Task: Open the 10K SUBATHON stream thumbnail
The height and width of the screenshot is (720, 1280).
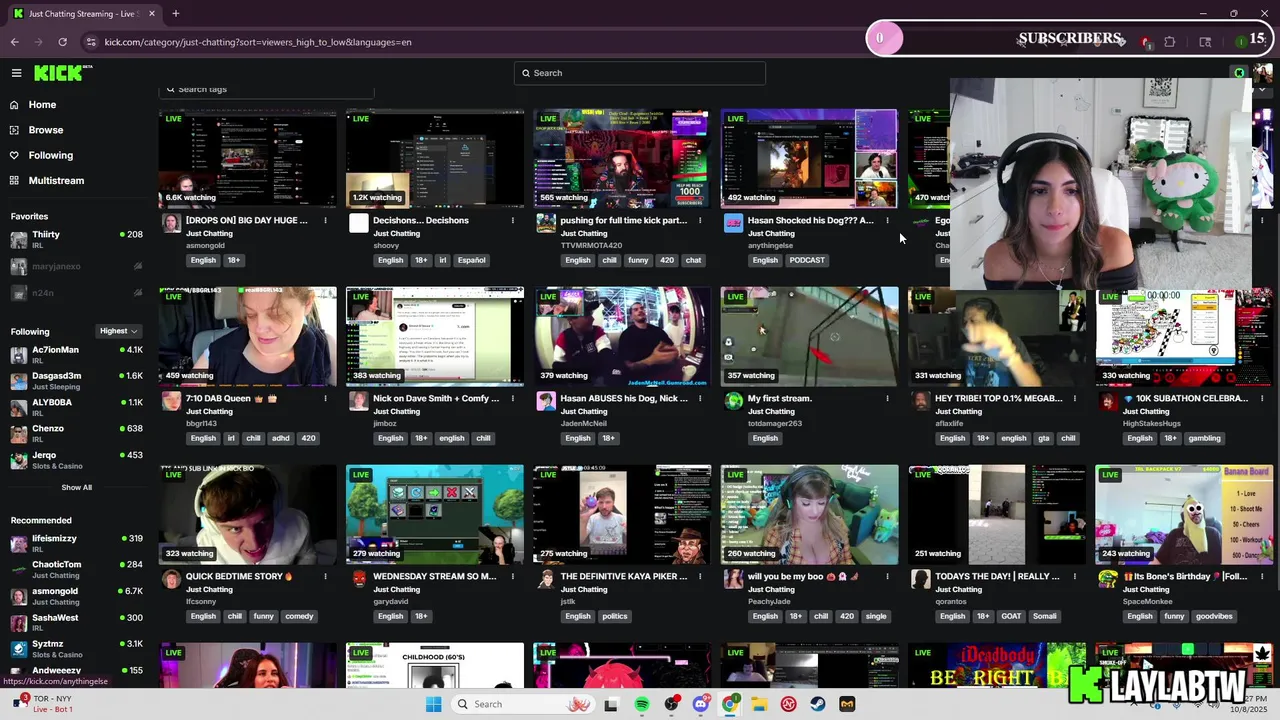Action: (x=1184, y=336)
